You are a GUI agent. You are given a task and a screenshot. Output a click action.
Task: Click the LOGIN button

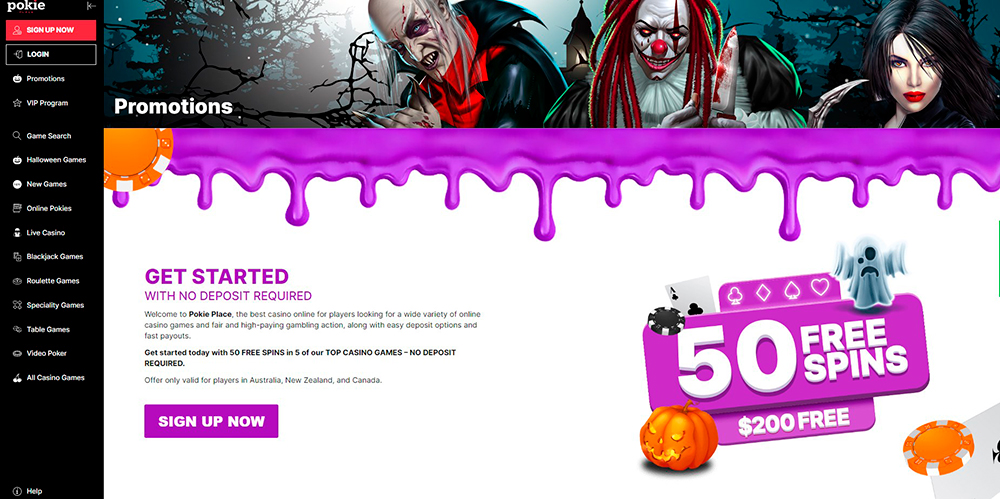click(x=51, y=54)
